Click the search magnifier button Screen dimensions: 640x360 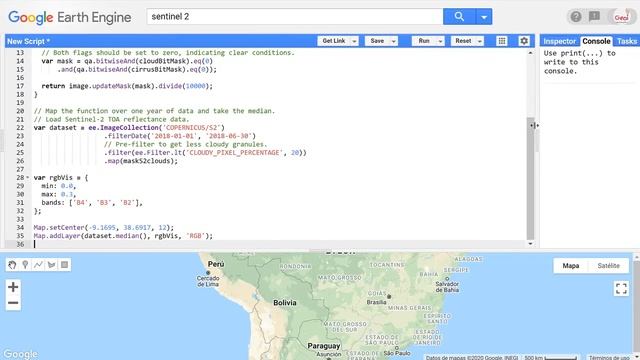tap(459, 17)
